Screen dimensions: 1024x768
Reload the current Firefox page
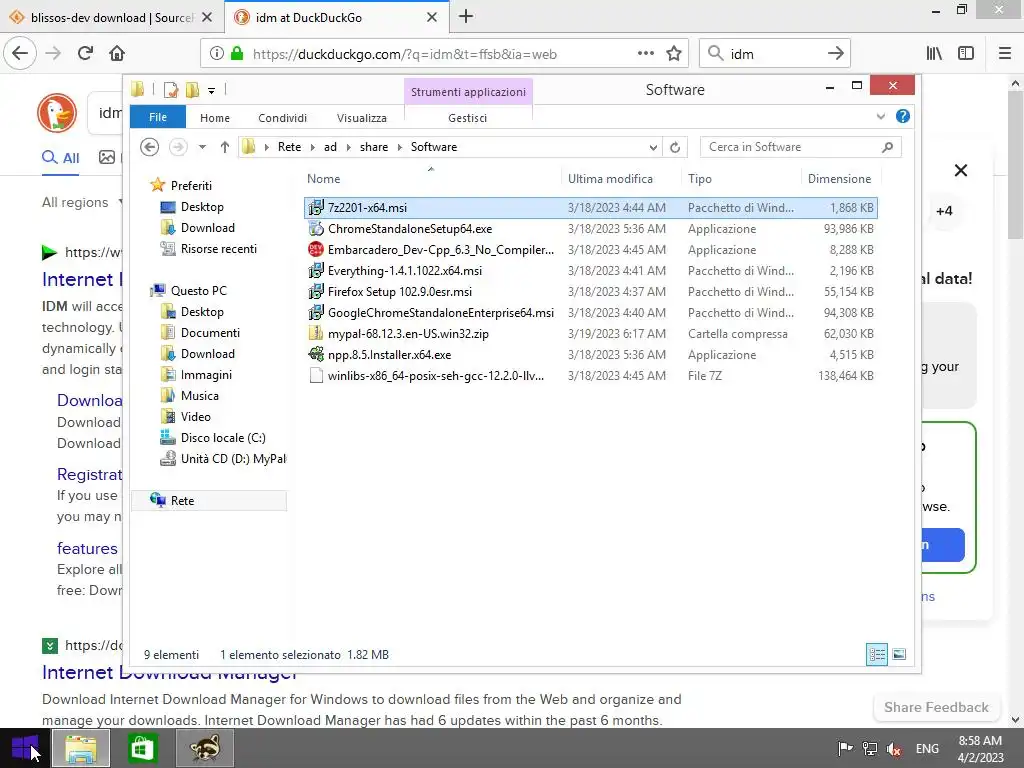tap(85, 53)
